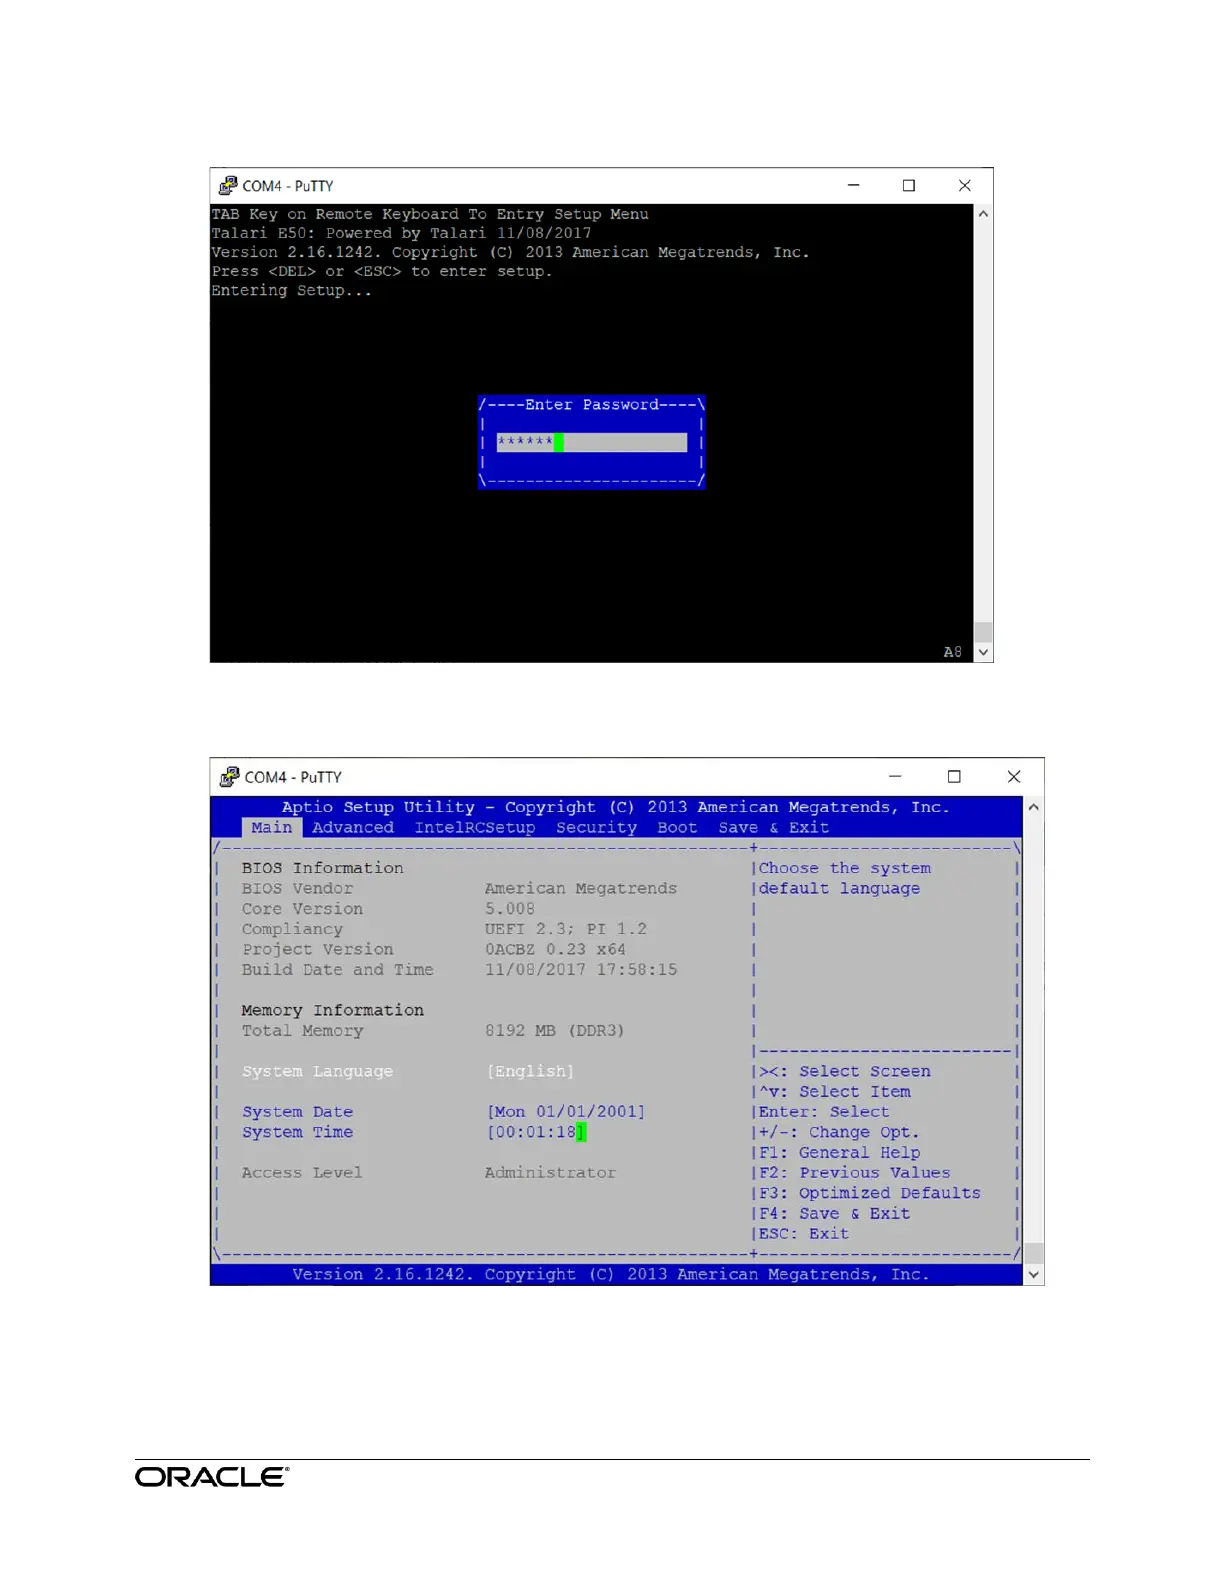
Task: Switch to the IntelRCSetup tab
Action: coord(475,828)
